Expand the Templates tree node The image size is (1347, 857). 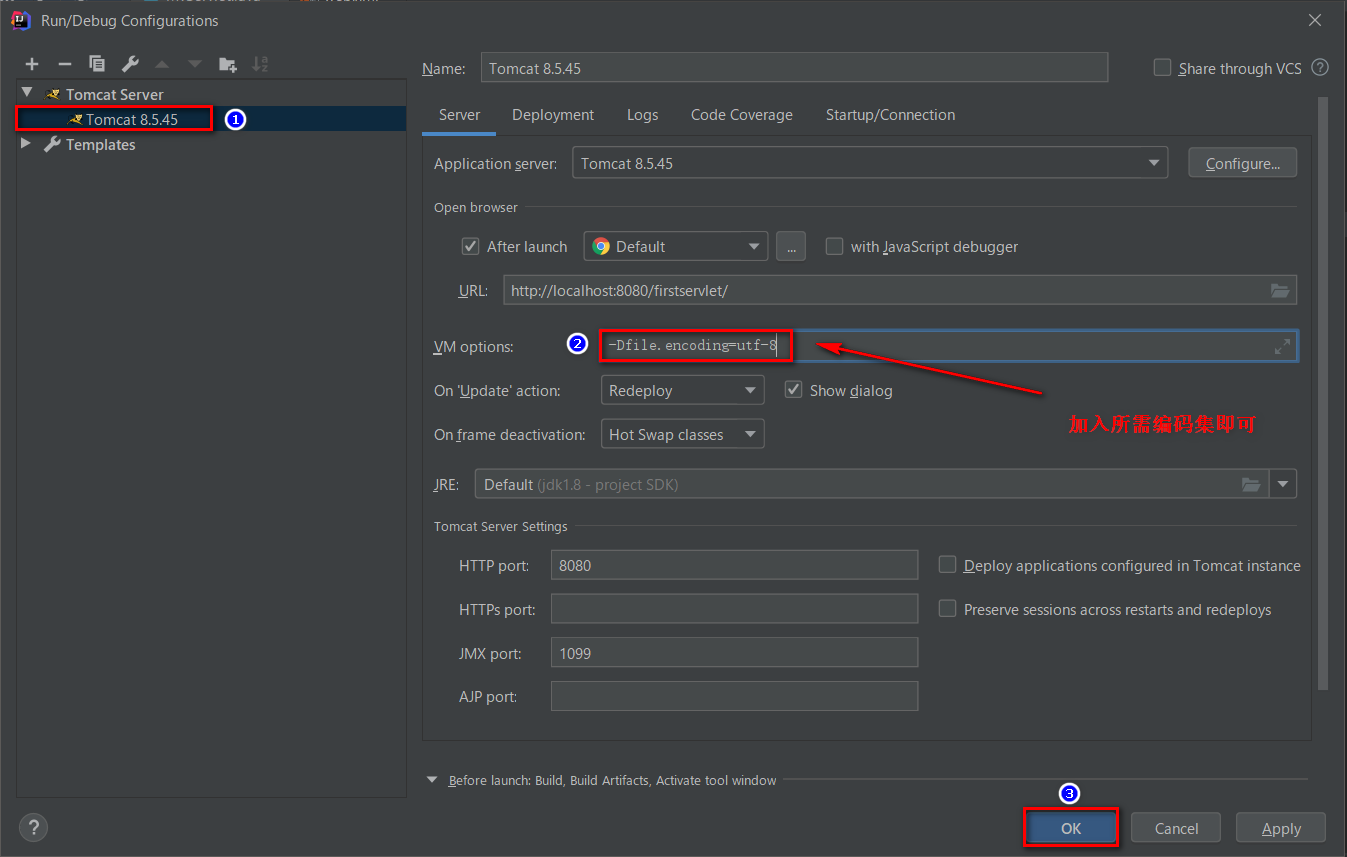[26, 144]
